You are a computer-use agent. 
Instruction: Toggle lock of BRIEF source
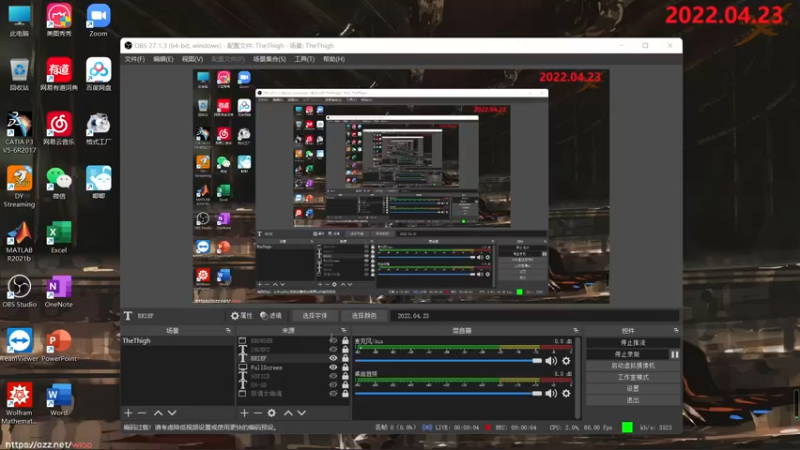(x=345, y=358)
